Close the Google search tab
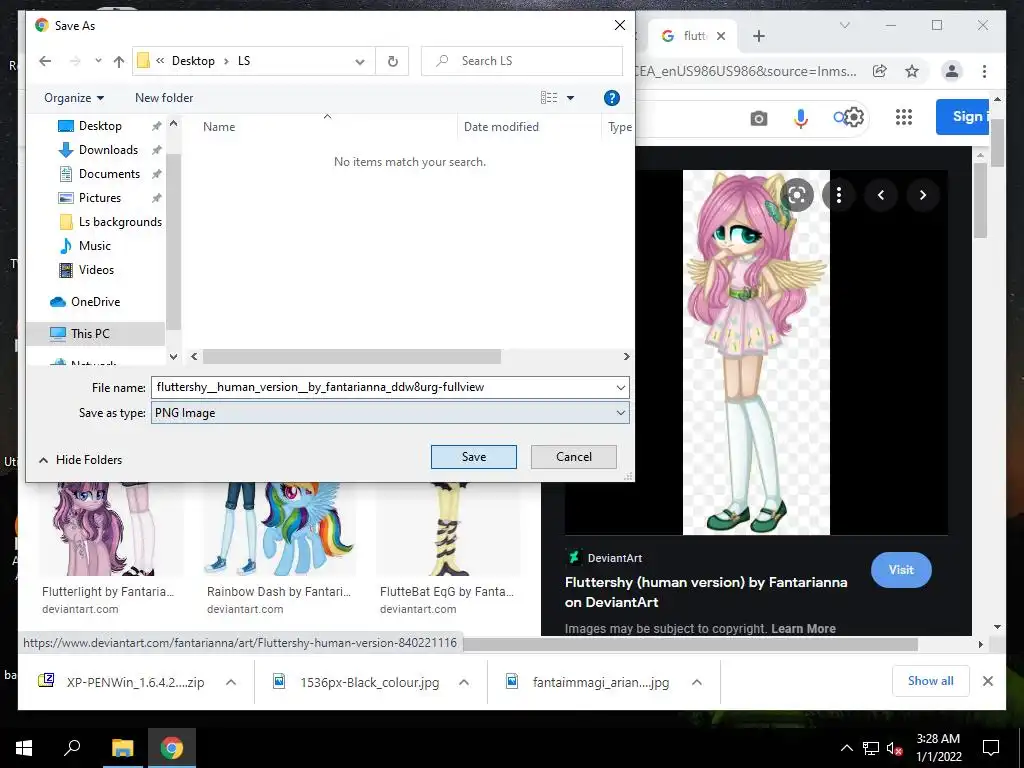 point(721,36)
